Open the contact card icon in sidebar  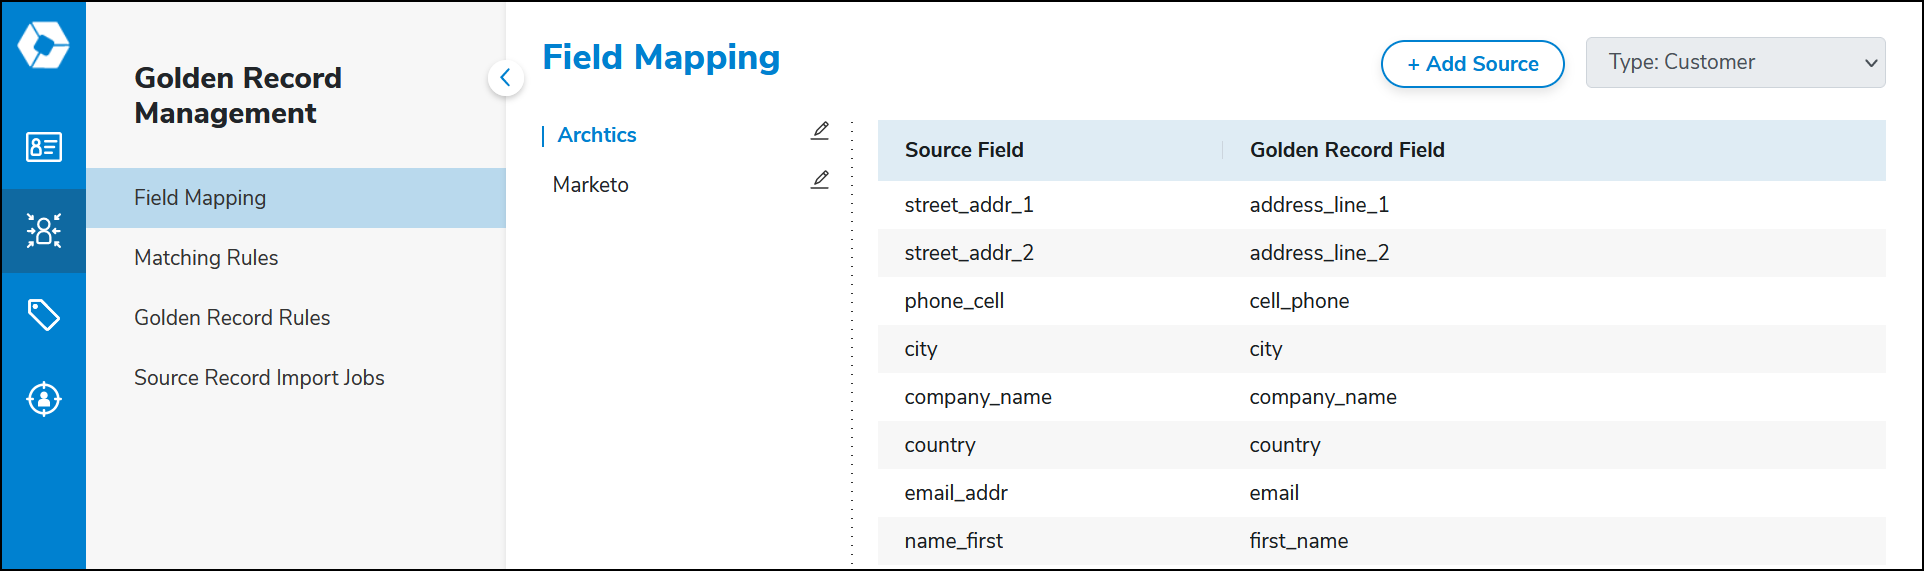43,147
